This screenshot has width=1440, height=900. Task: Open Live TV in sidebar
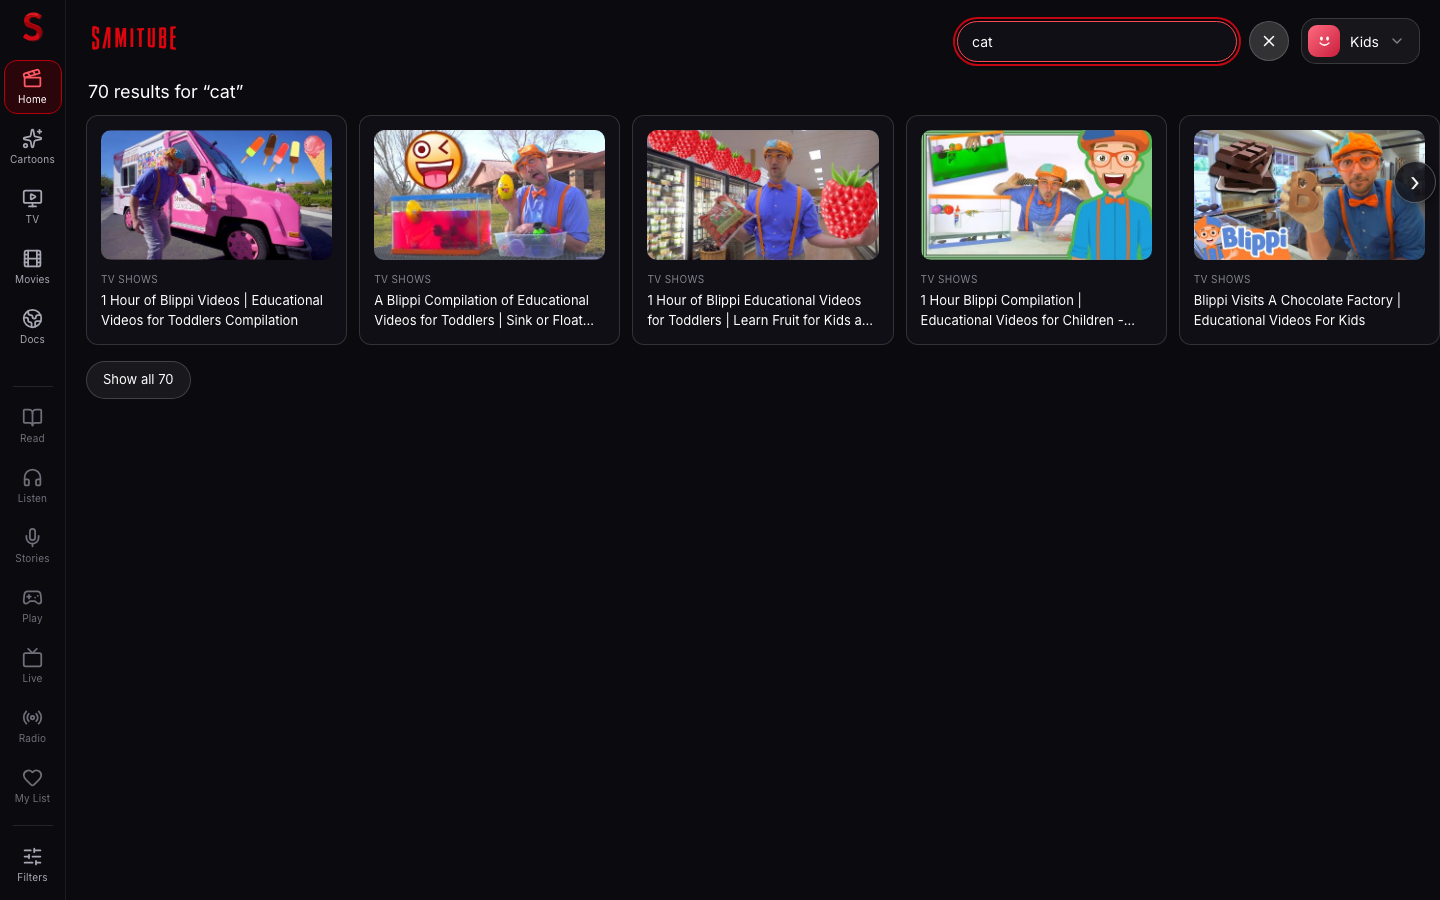click(32, 666)
